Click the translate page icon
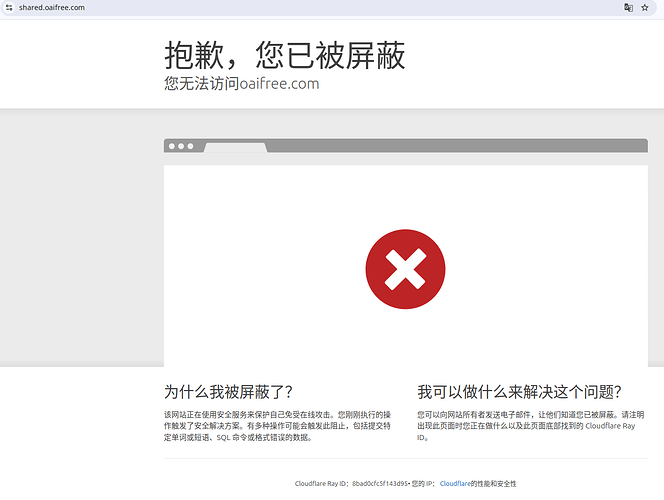This screenshot has height=500, width=664. [x=628, y=8]
